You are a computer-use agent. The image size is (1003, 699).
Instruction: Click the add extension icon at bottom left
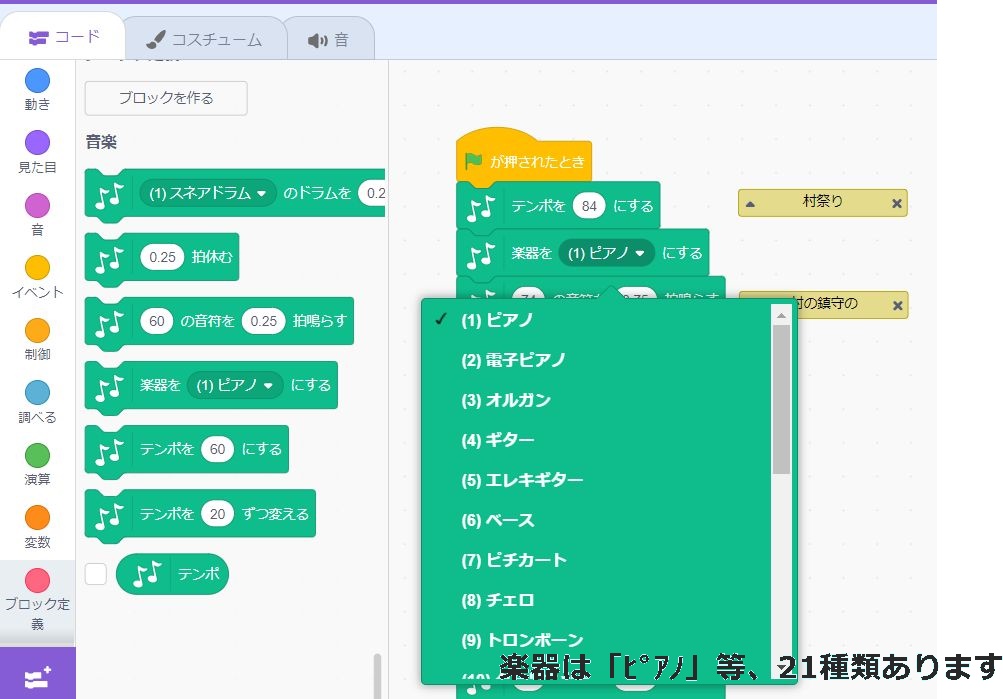[x=37, y=677]
